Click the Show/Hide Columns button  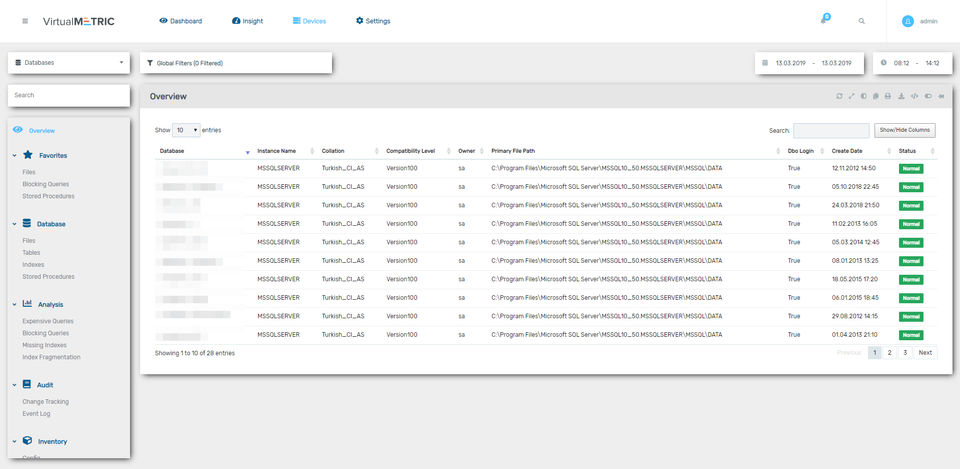click(904, 130)
